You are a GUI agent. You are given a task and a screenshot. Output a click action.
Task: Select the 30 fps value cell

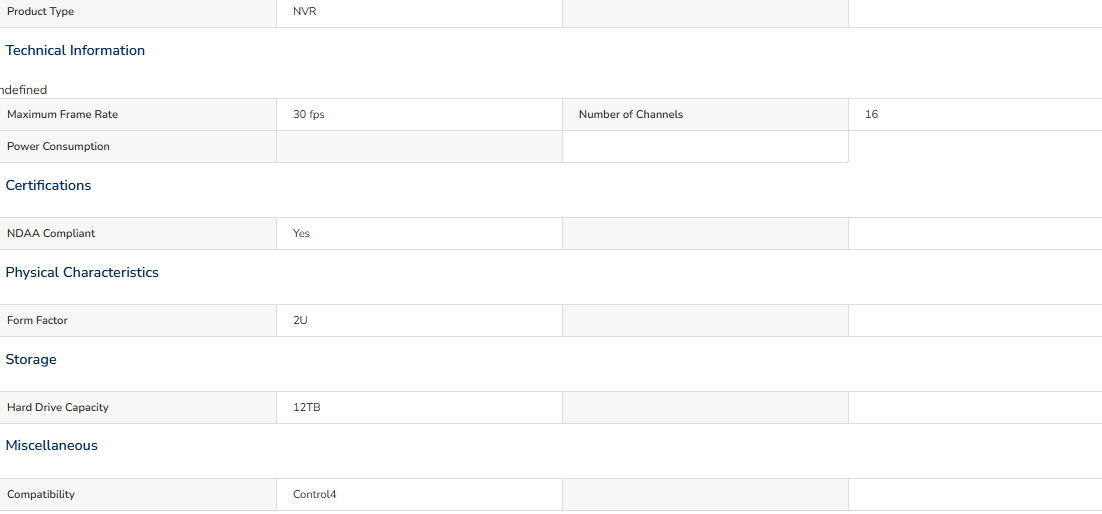click(x=420, y=115)
